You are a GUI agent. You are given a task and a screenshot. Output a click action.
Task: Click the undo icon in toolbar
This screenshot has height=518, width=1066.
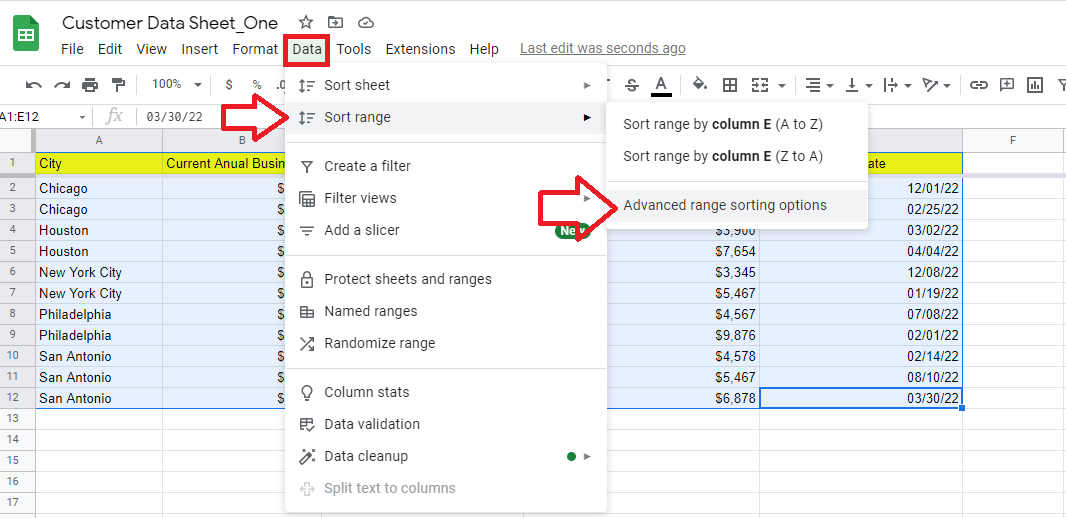click(x=34, y=85)
